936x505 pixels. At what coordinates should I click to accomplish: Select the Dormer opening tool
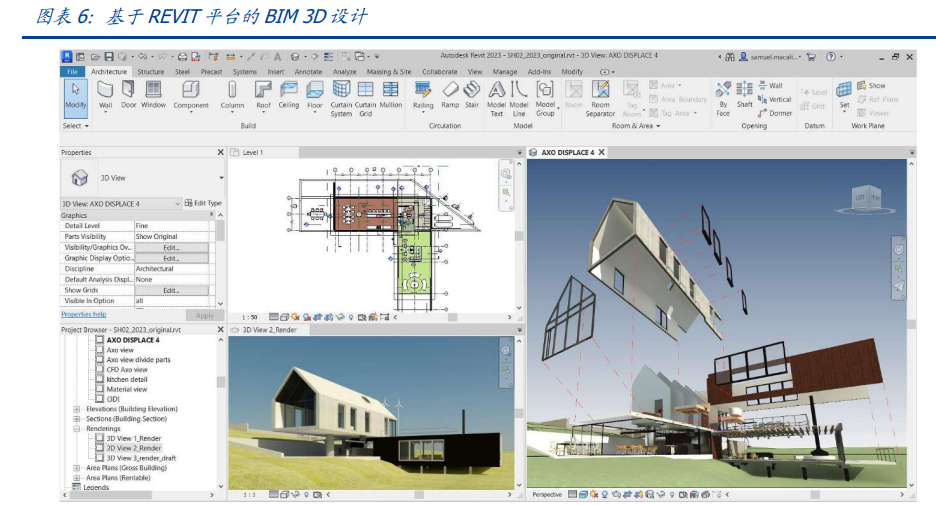(x=775, y=113)
